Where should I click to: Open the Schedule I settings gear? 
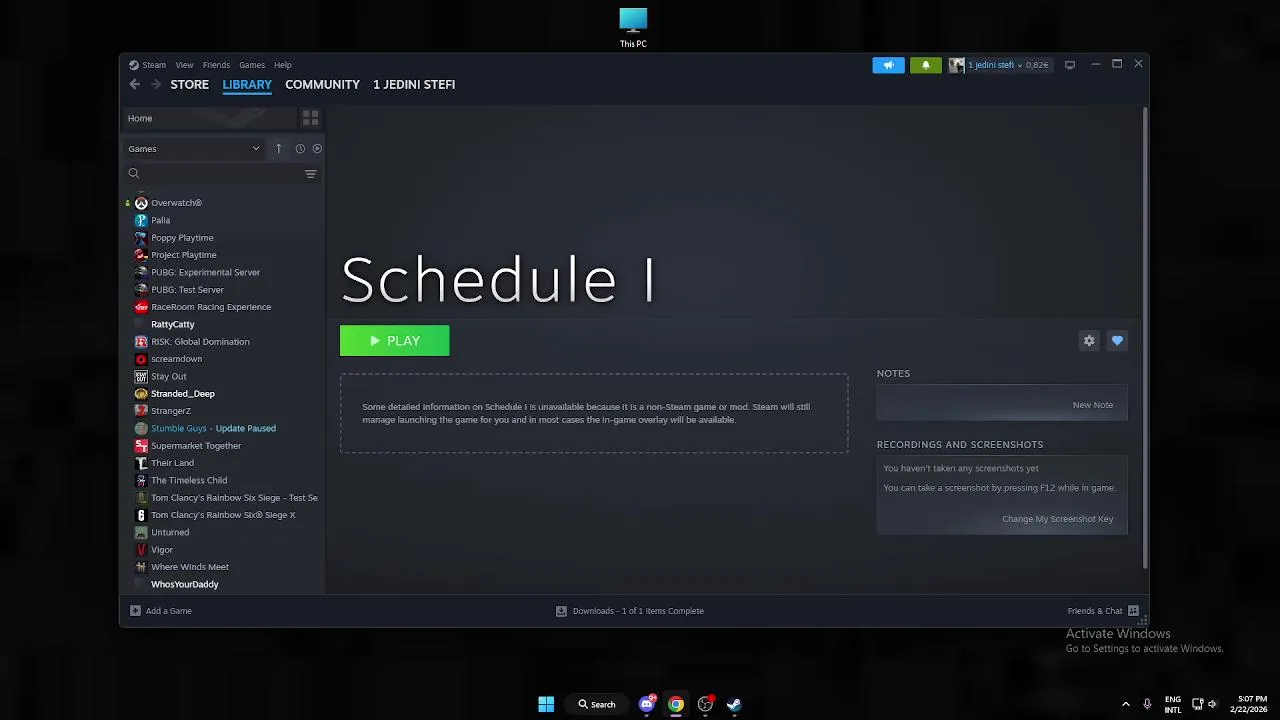tap(1089, 341)
